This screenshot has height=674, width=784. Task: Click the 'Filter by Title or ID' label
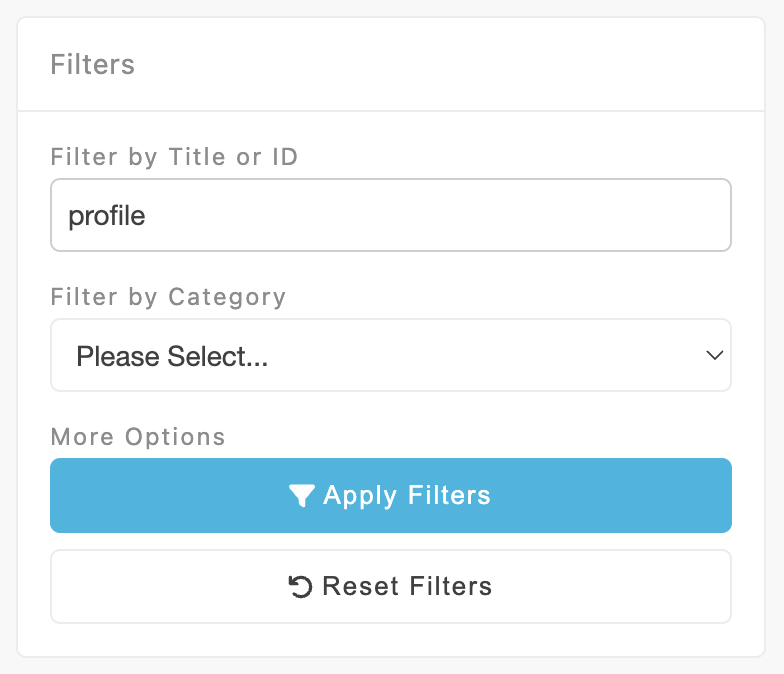click(x=174, y=157)
